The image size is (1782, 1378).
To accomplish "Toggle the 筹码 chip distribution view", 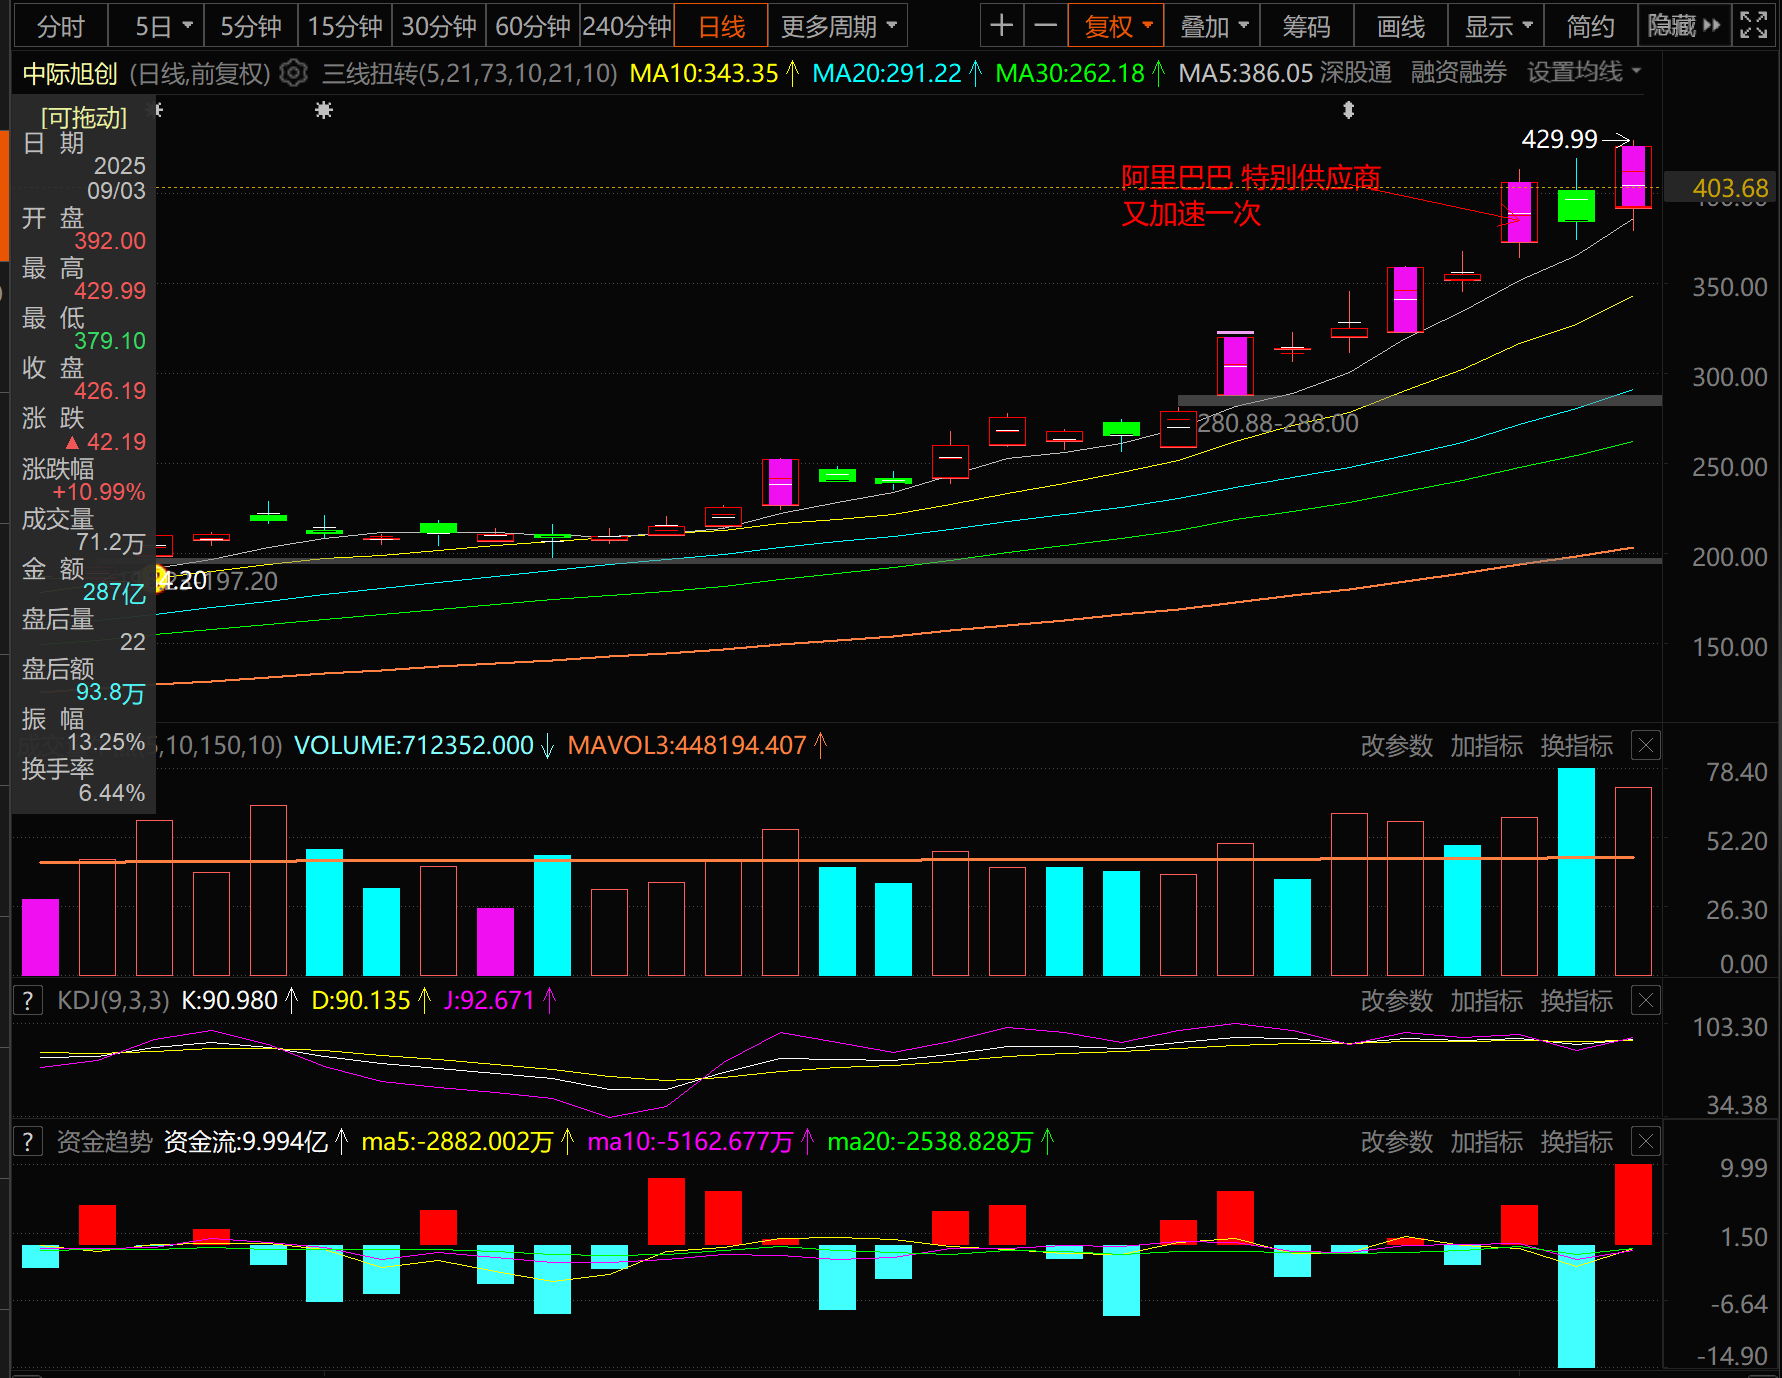I will coord(1306,26).
